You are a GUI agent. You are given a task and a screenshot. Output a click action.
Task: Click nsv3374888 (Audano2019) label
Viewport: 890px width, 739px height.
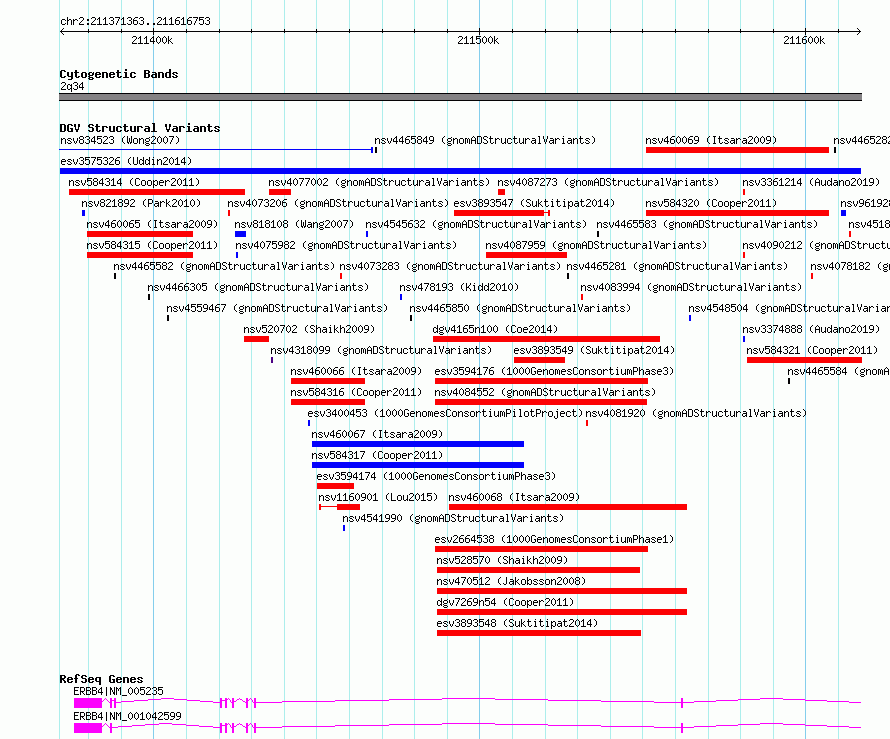point(811,329)
